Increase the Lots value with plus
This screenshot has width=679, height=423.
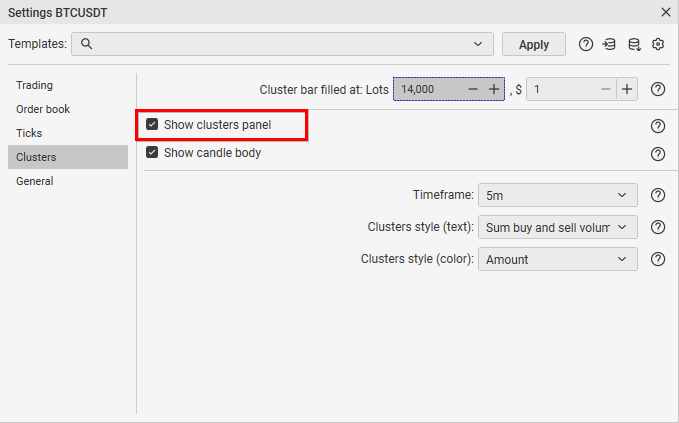494,89
